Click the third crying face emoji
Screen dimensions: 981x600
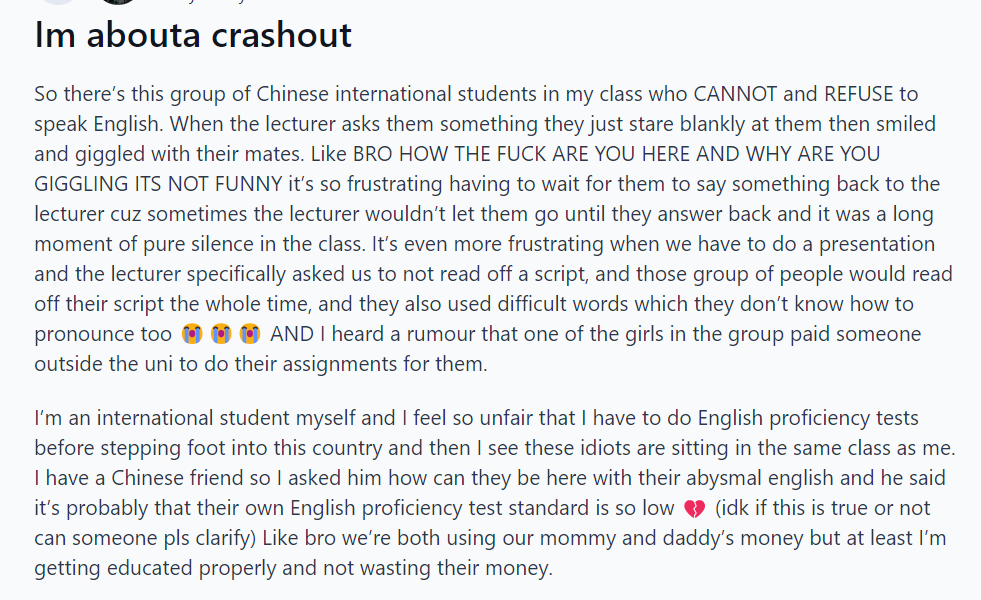pyautogui.click(x=250, y=334)
